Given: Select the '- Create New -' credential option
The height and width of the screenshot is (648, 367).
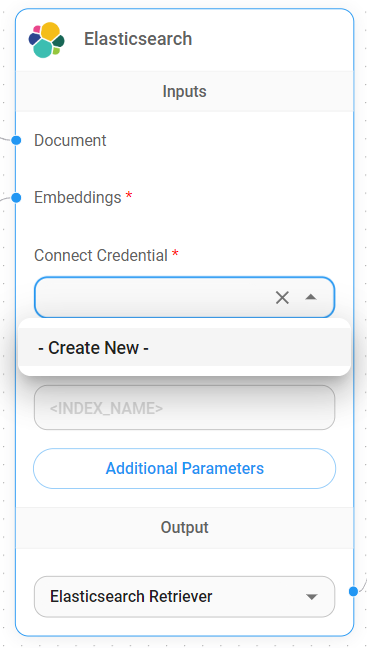Looking at the screenshot, I should click(184, 348).
